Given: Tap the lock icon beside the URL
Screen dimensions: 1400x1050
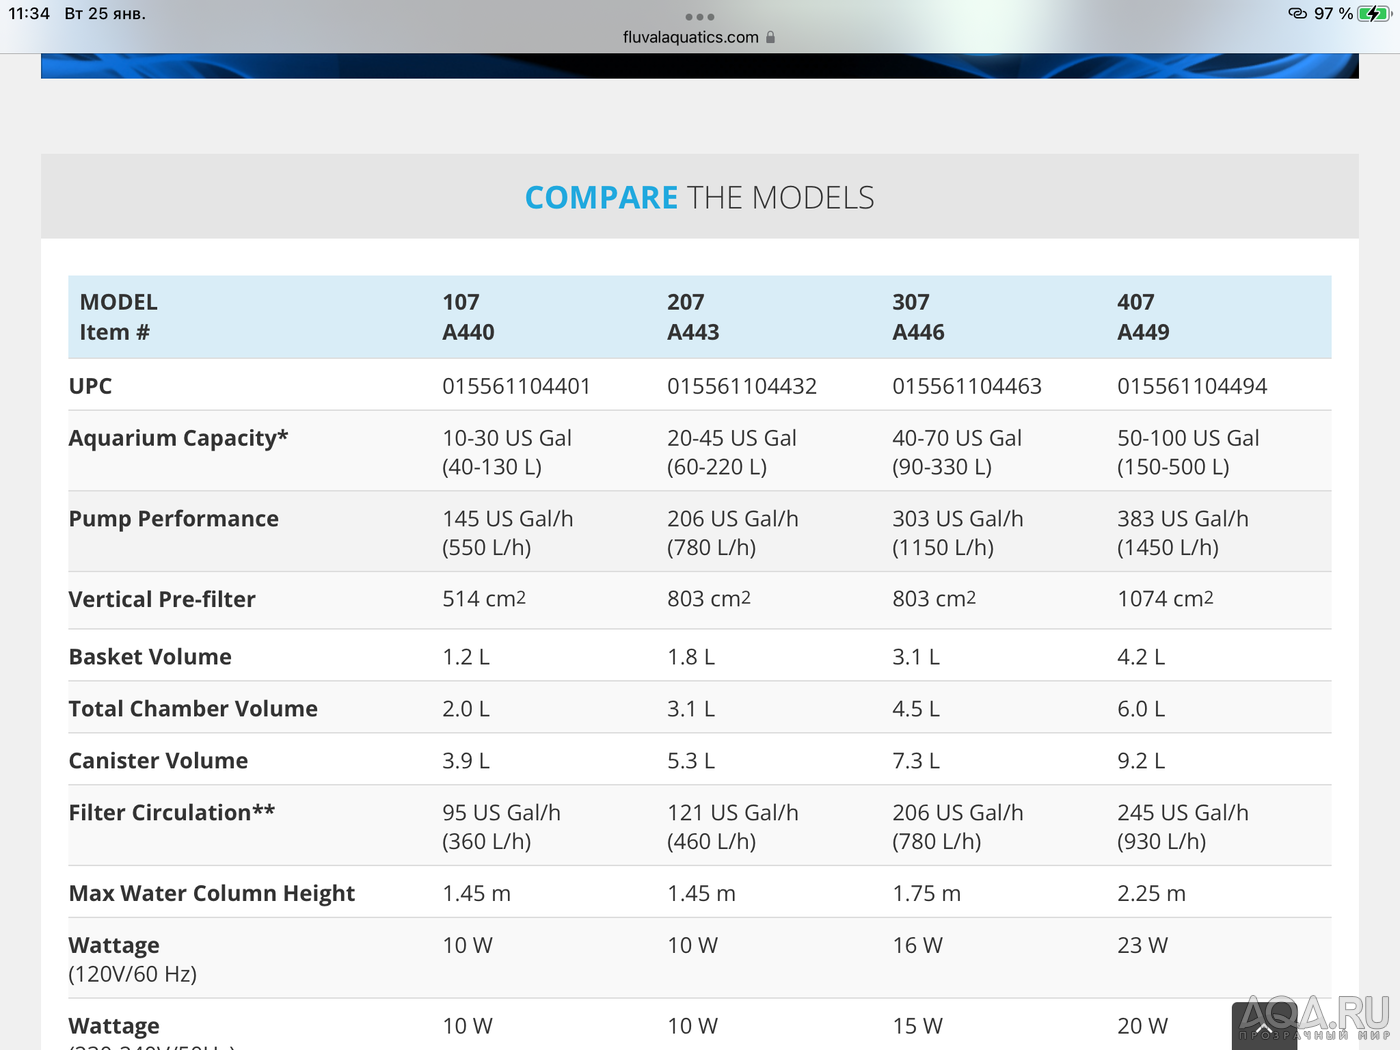Looking at the screenshot, I should [770, 37].
